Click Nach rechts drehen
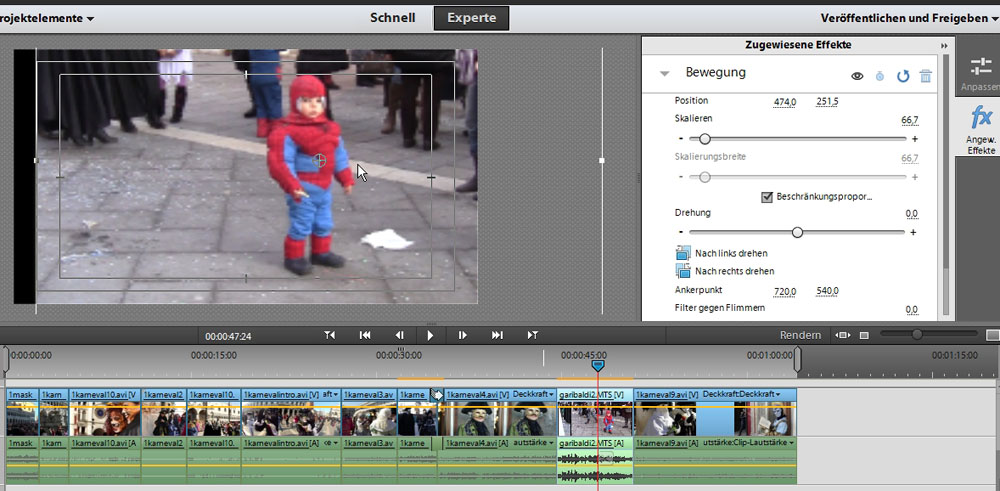 [725, 271]
